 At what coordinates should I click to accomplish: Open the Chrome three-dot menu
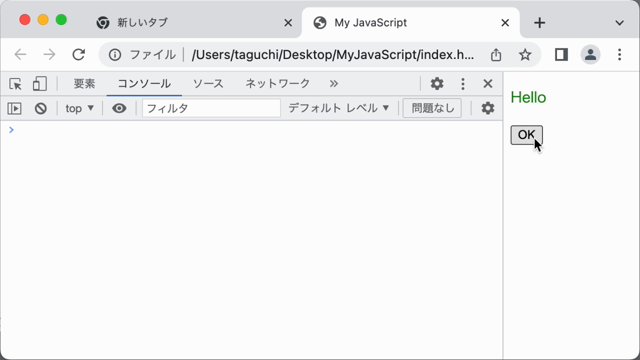pyautogui.click(x=619, y=54)
